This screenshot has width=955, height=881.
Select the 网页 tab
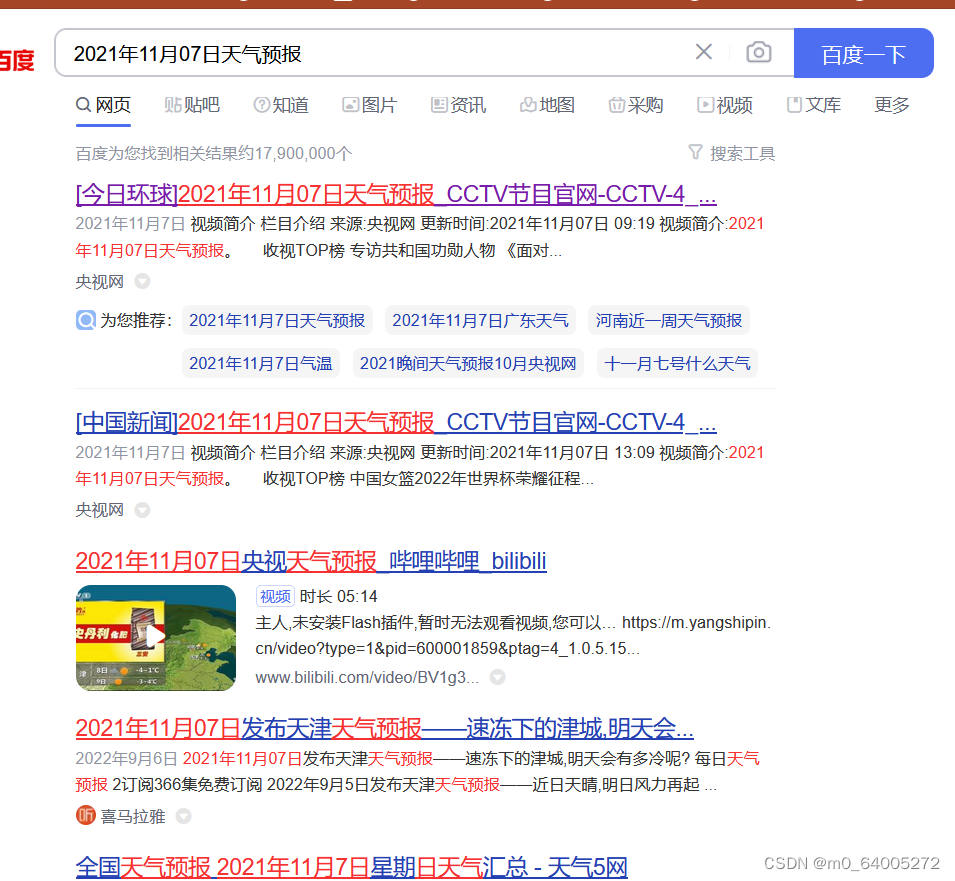pyautogui.click(x=104, y=105)
